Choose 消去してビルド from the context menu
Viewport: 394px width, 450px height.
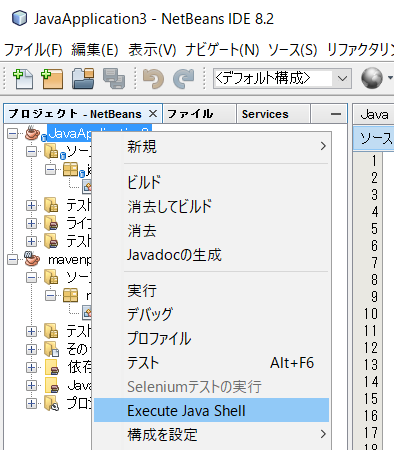(x=211, y=206)
